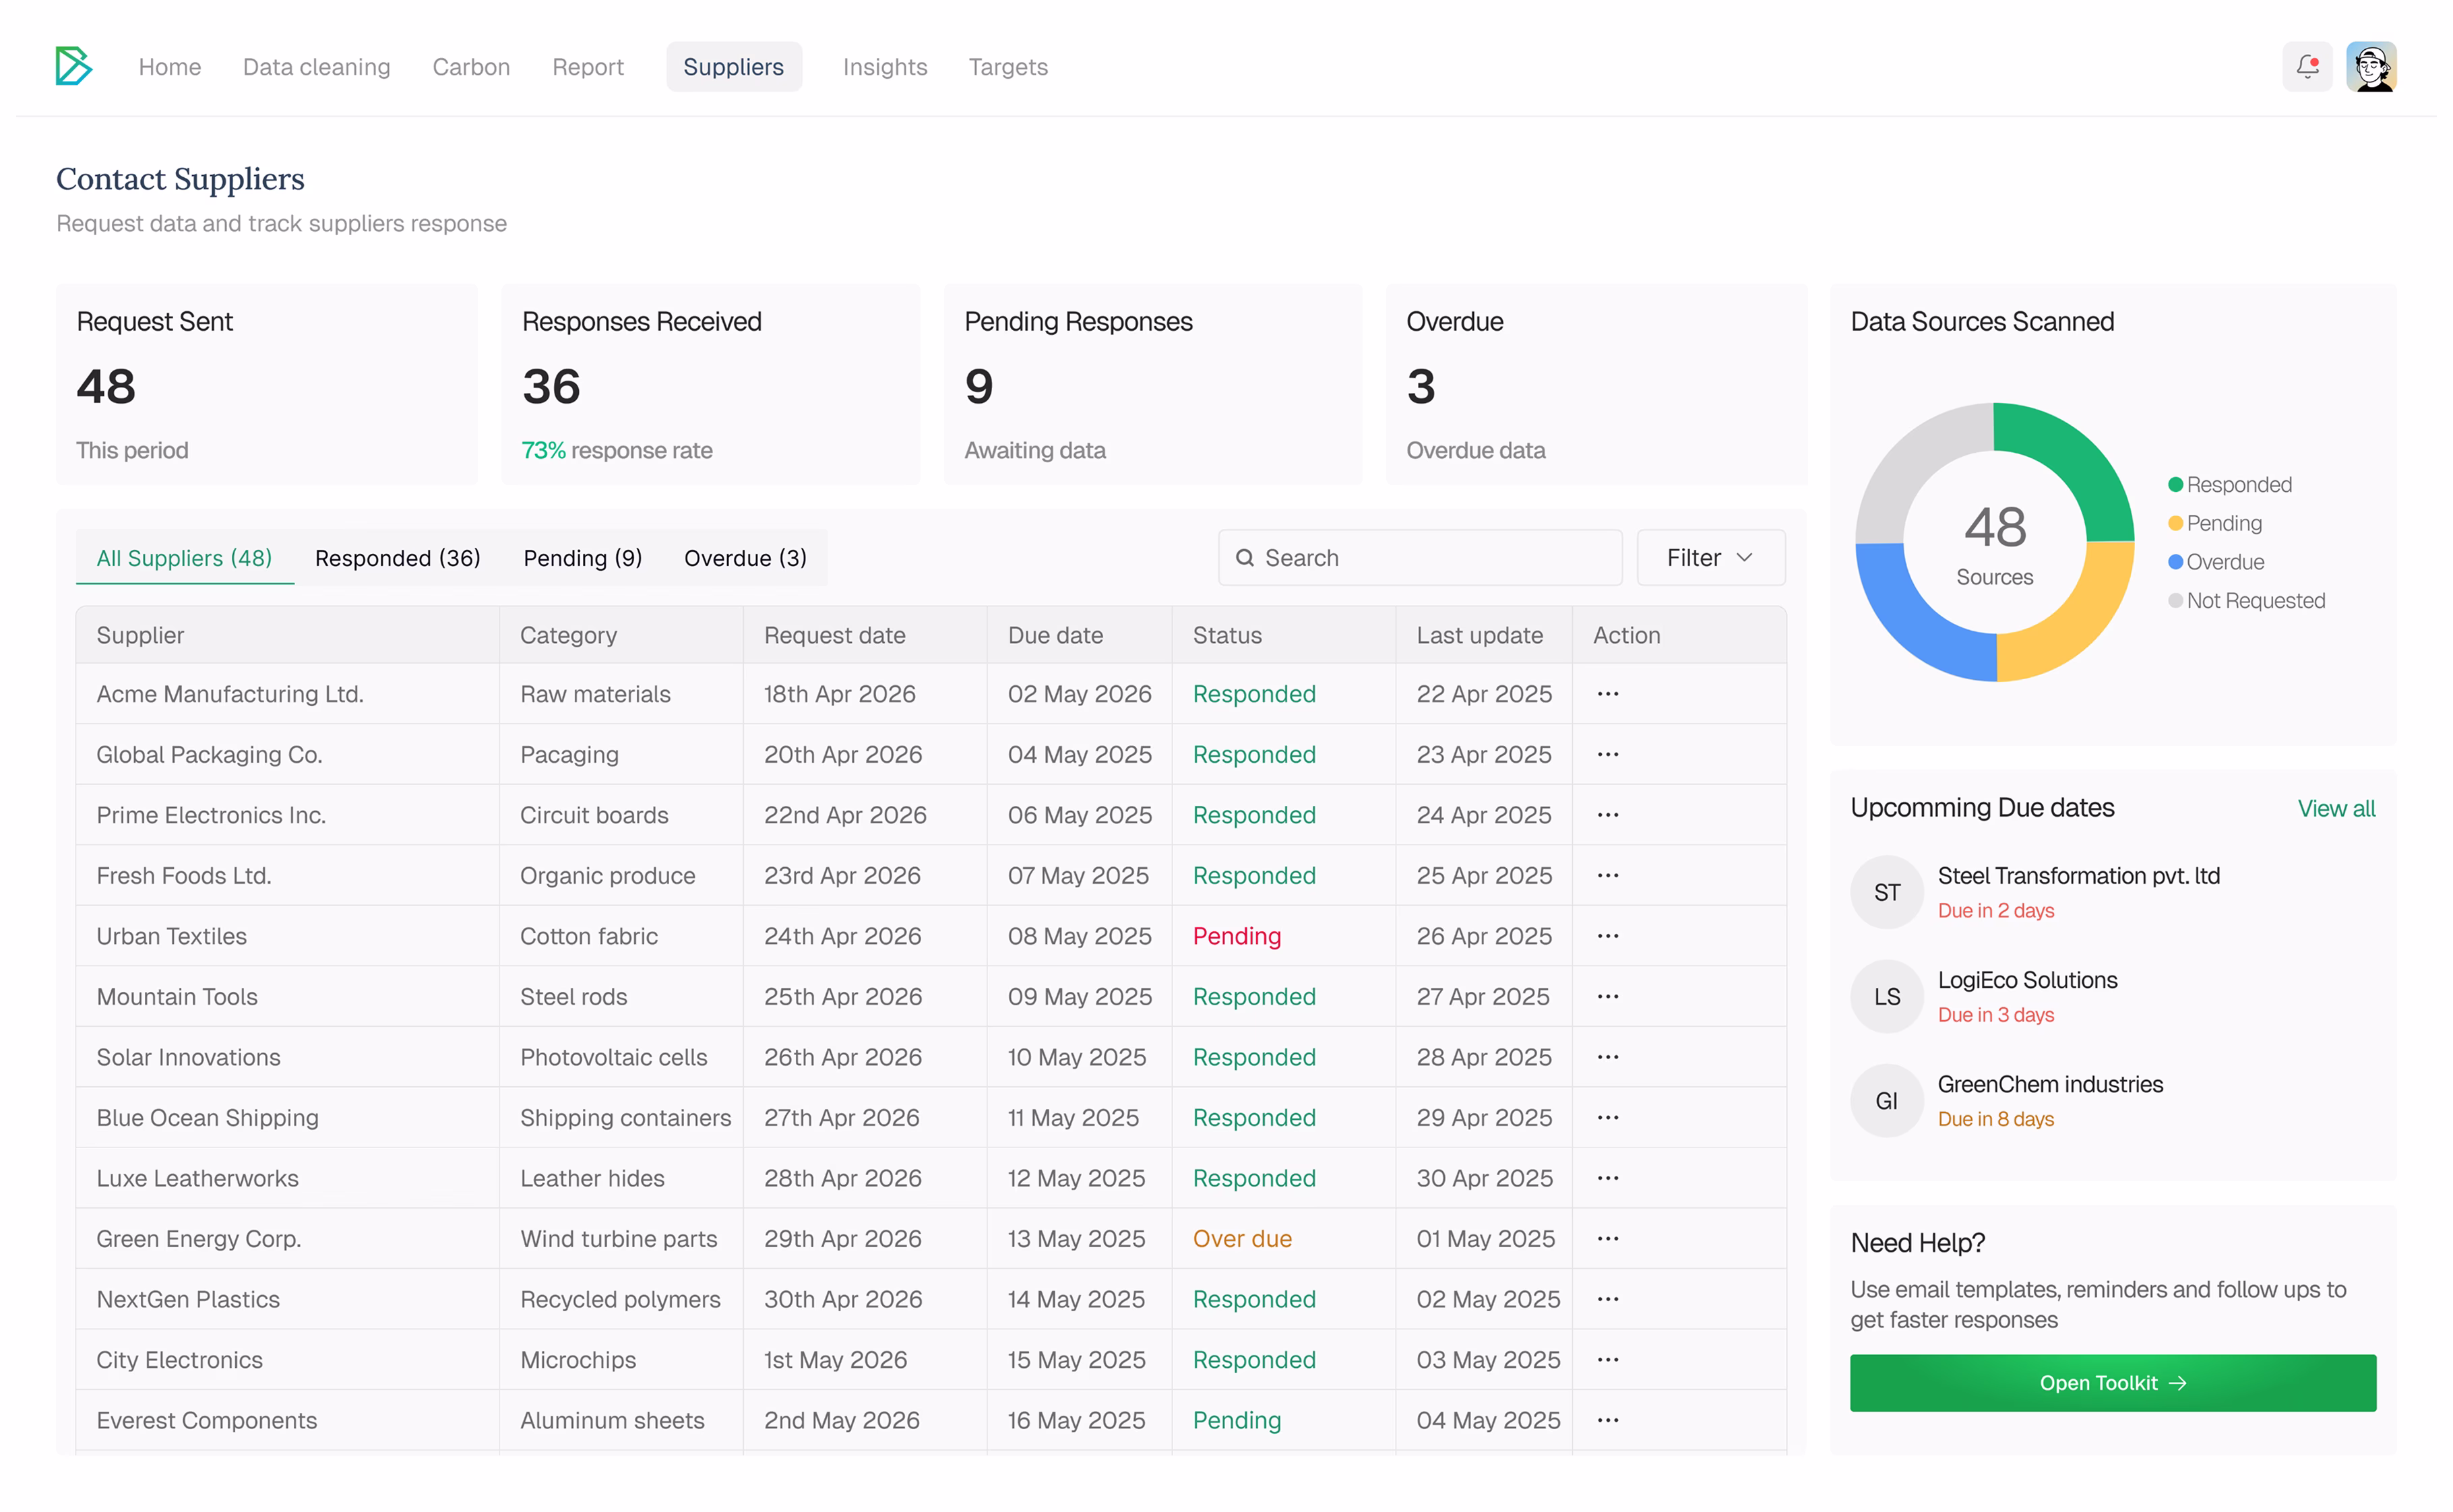Open actions menu for Green Energy Corp.
2453x1512 pixels.
[1607, 1238]
